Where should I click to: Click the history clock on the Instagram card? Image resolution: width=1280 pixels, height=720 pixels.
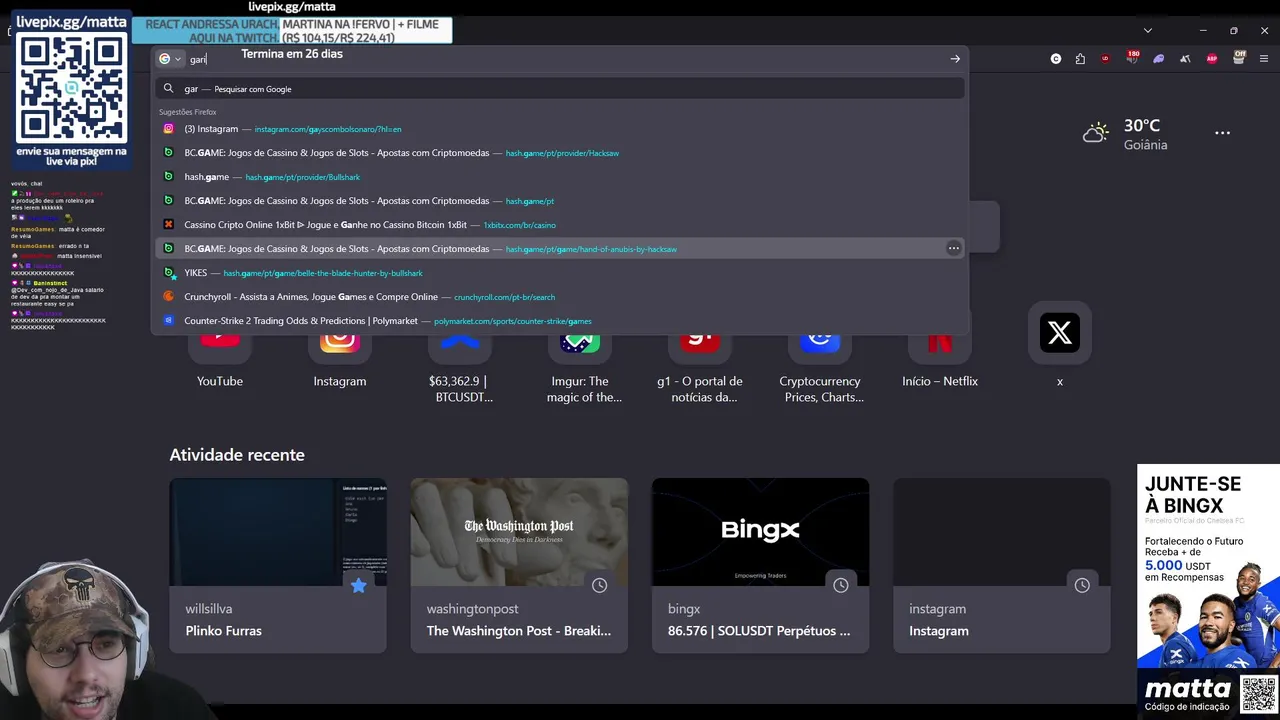click(1082, 585)
